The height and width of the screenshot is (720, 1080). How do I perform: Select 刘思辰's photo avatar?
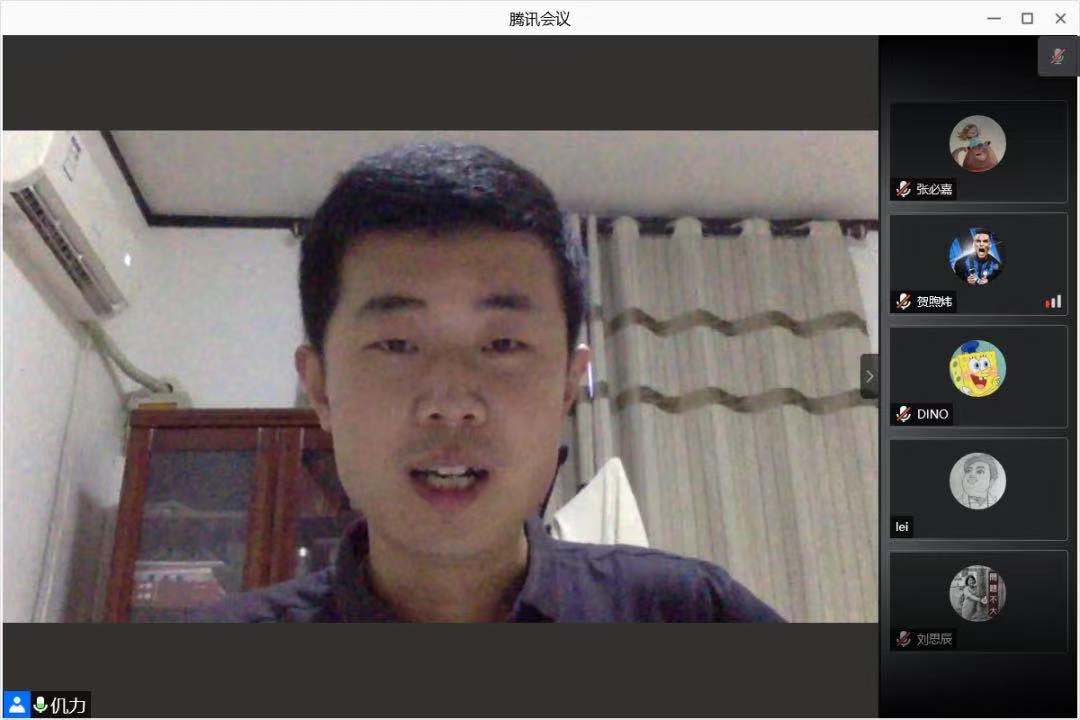(977, 593)
